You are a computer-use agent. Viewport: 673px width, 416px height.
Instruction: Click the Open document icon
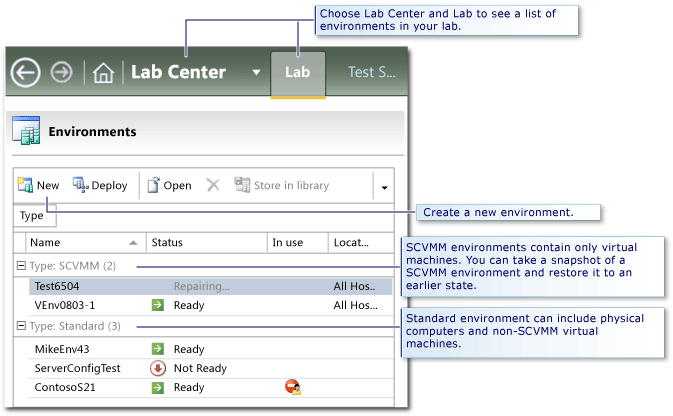coord(153,185)
